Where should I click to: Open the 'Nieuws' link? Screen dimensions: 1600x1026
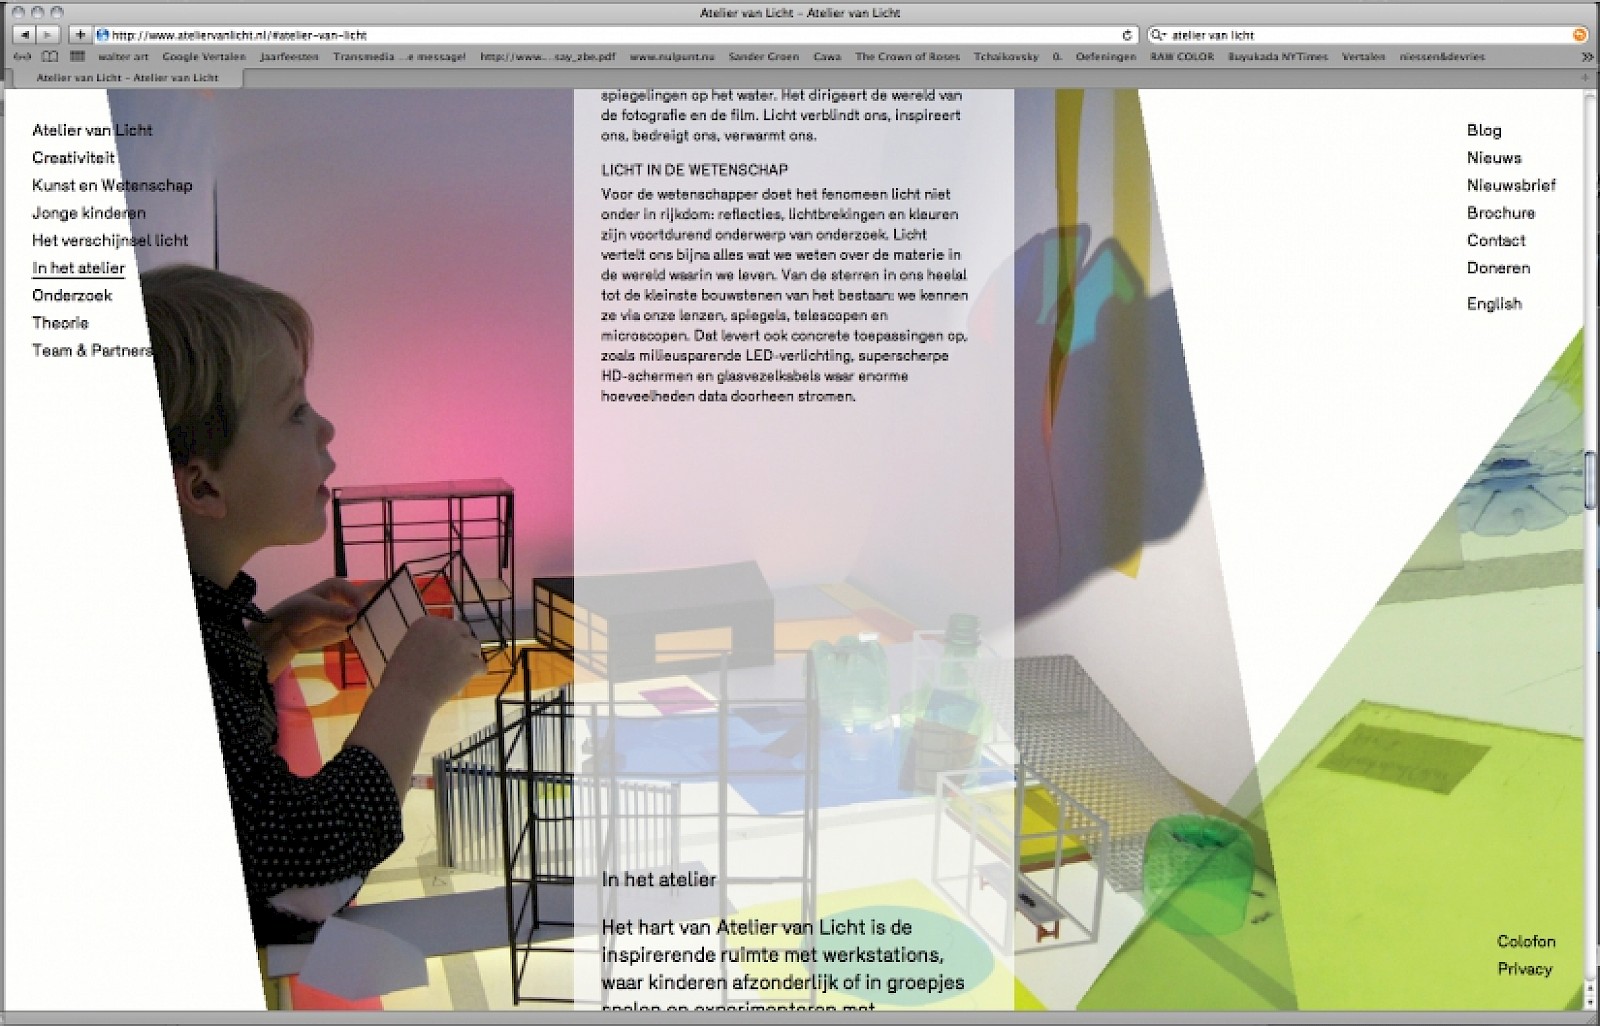pyautogui.click(x=1494, y=158)
